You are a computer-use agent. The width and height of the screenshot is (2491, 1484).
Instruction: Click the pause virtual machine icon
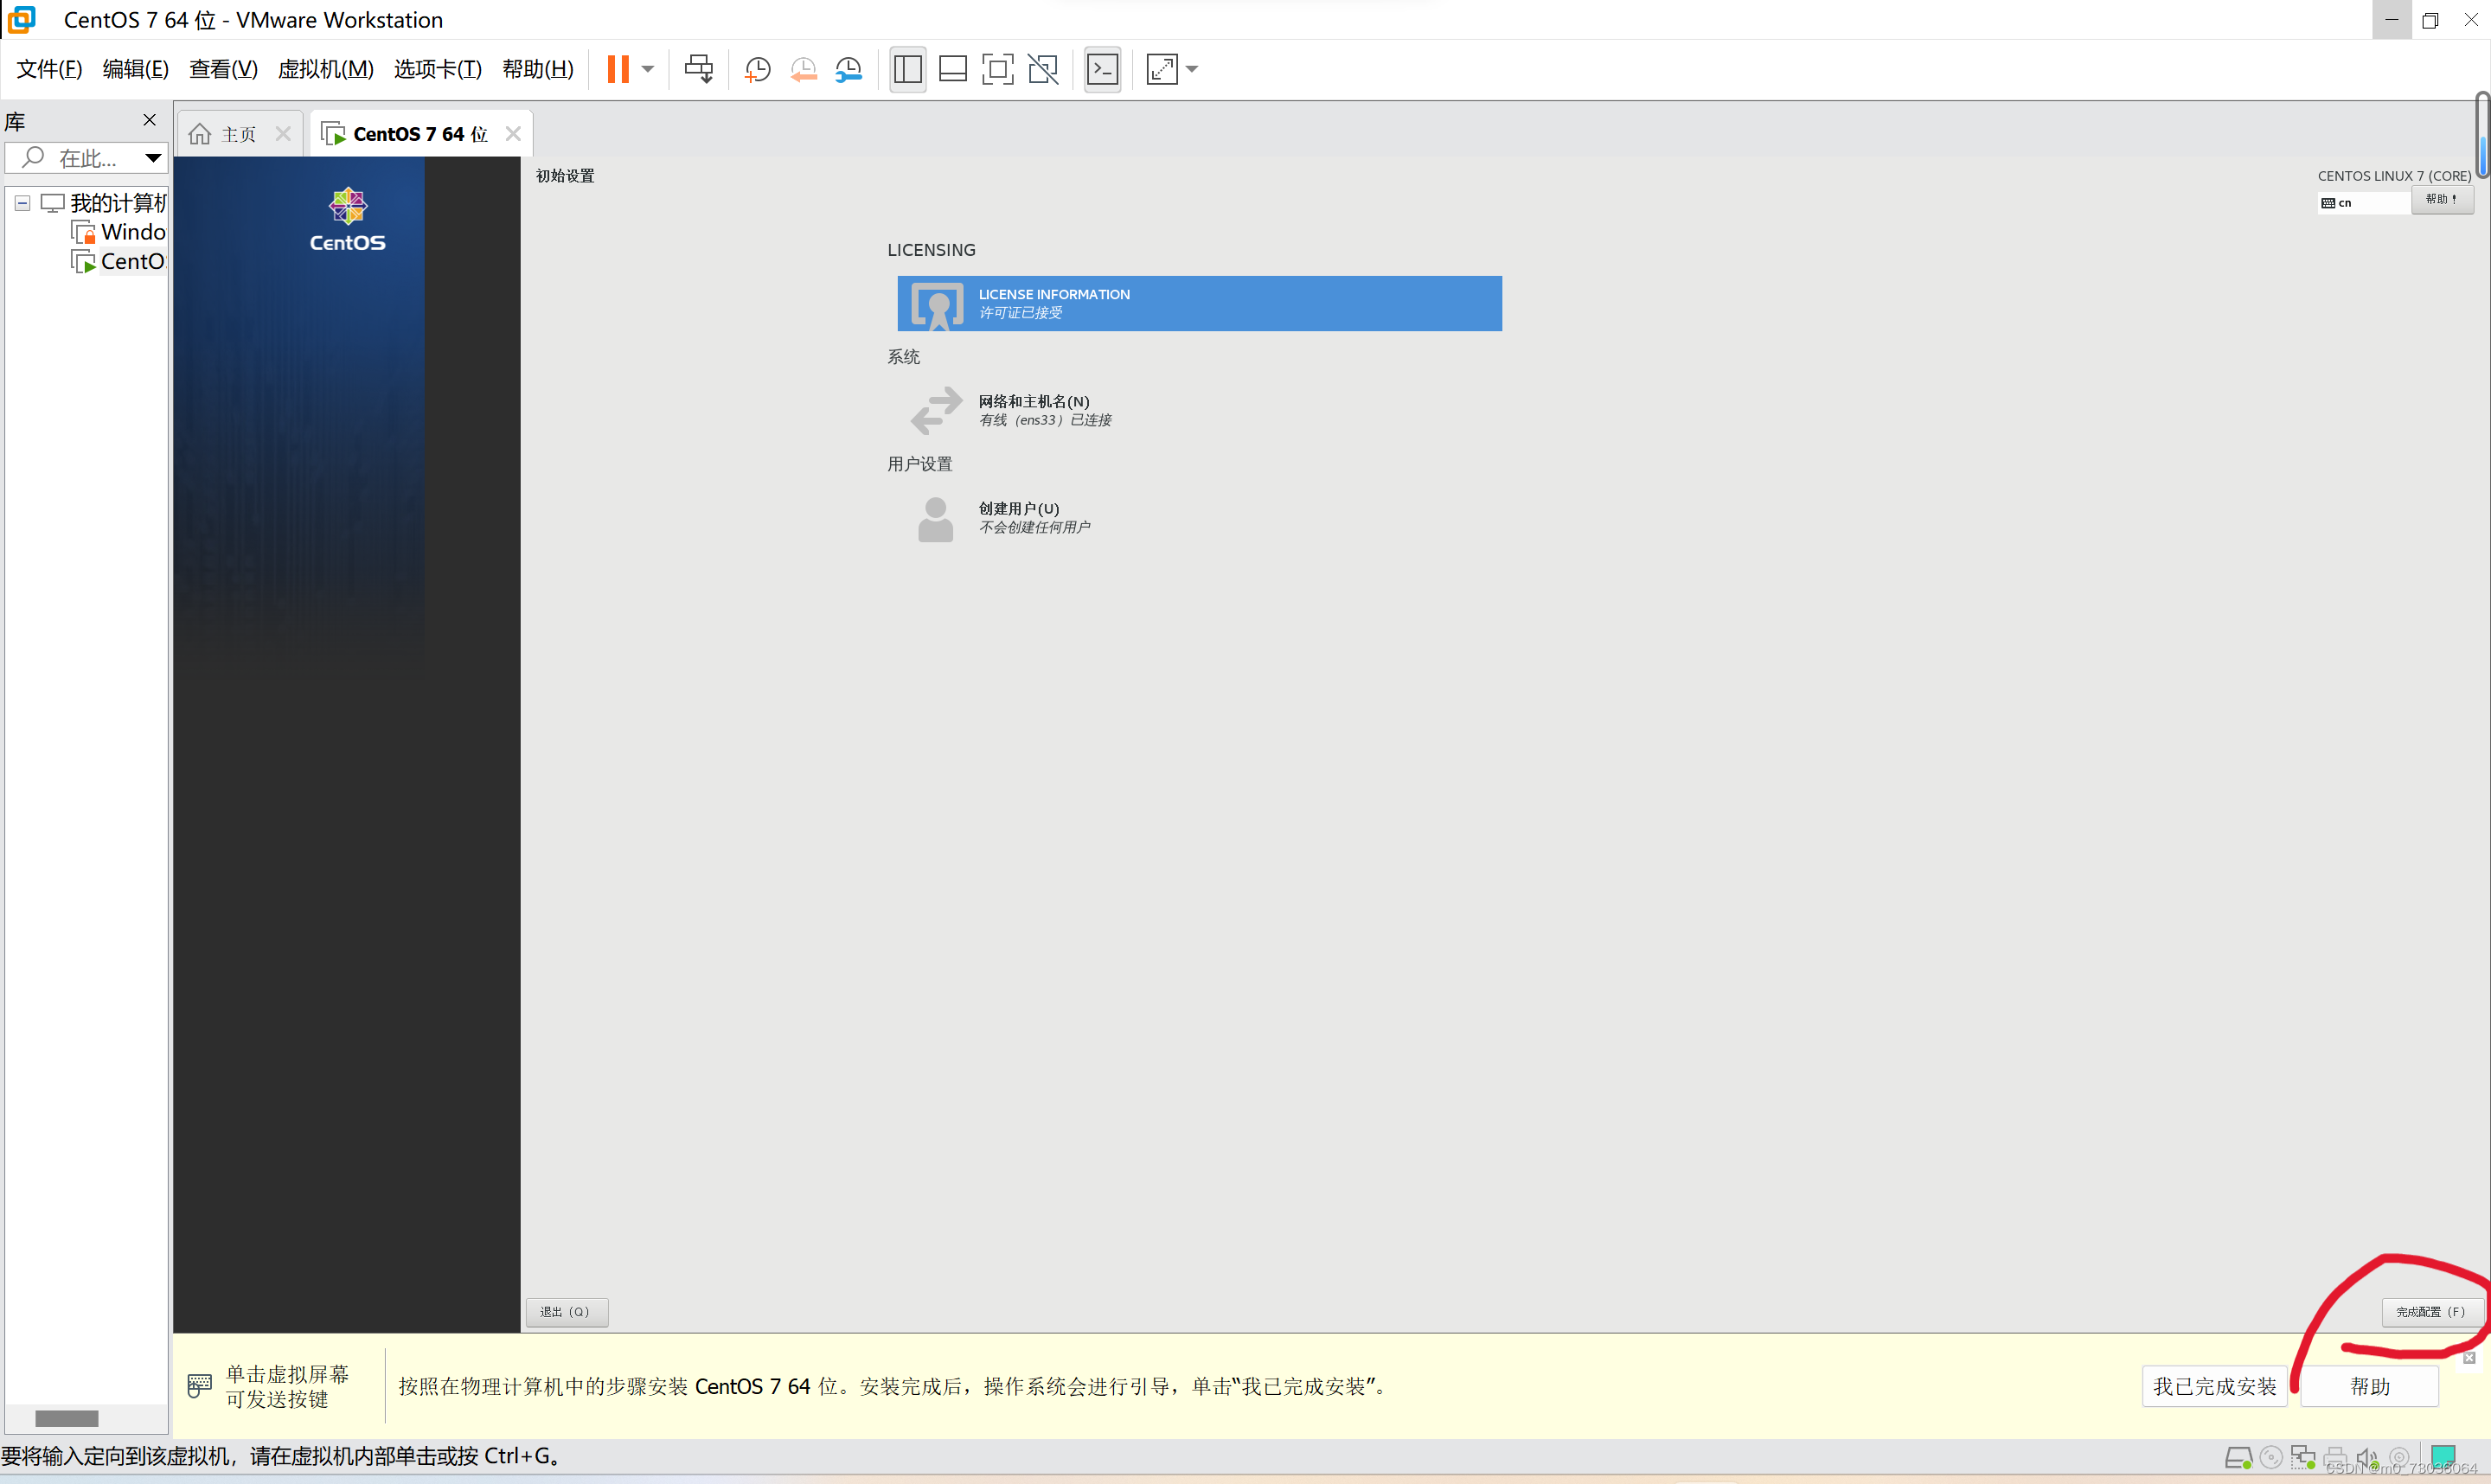618,69
